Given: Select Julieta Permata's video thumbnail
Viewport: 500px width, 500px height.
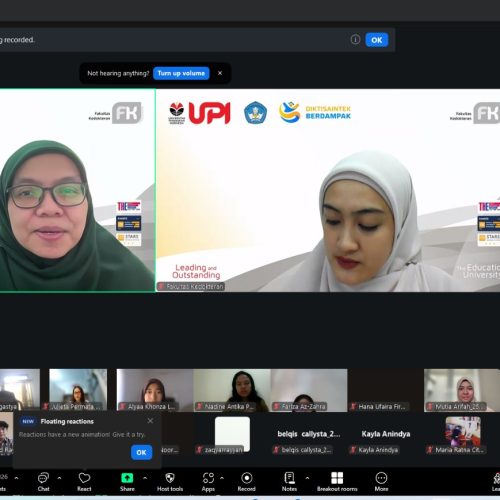Looking at the screenshot, I should 78,390.
